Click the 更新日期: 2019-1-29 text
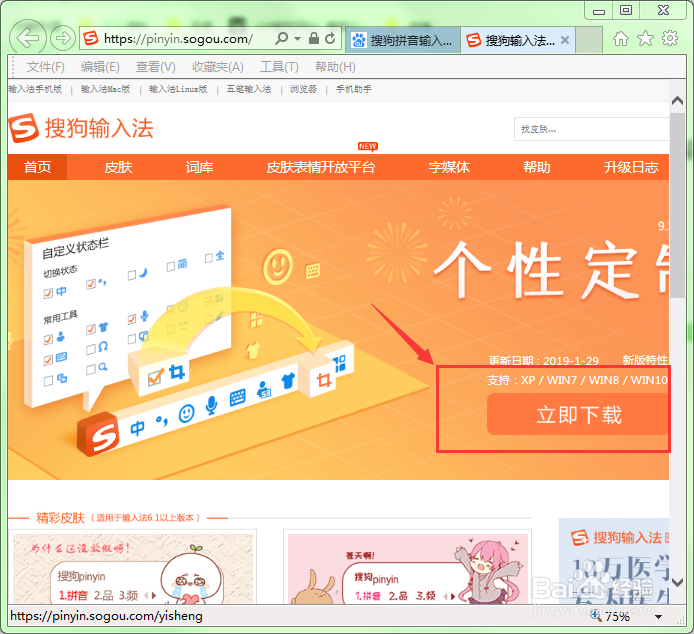694x634 pixels. [x=544, y=360]
